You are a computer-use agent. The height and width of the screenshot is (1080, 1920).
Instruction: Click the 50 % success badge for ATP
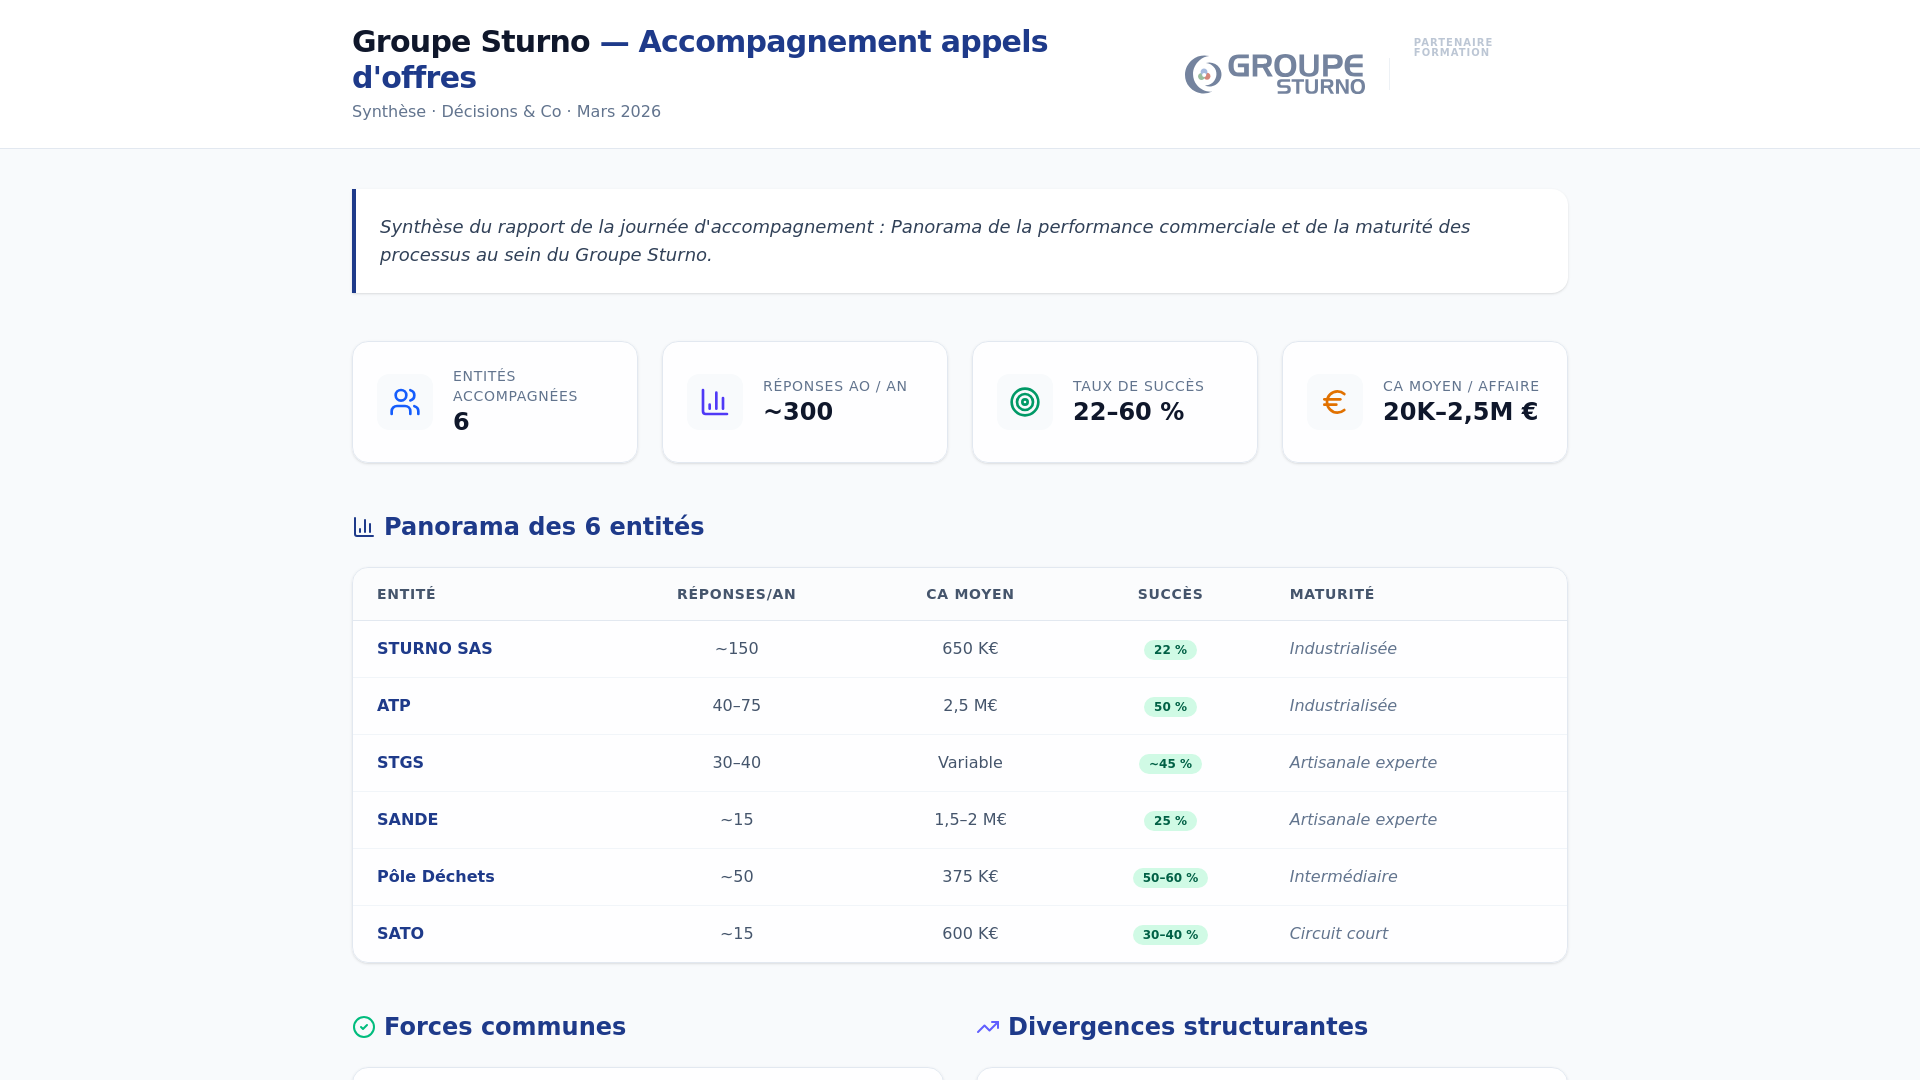[1170, 707]
